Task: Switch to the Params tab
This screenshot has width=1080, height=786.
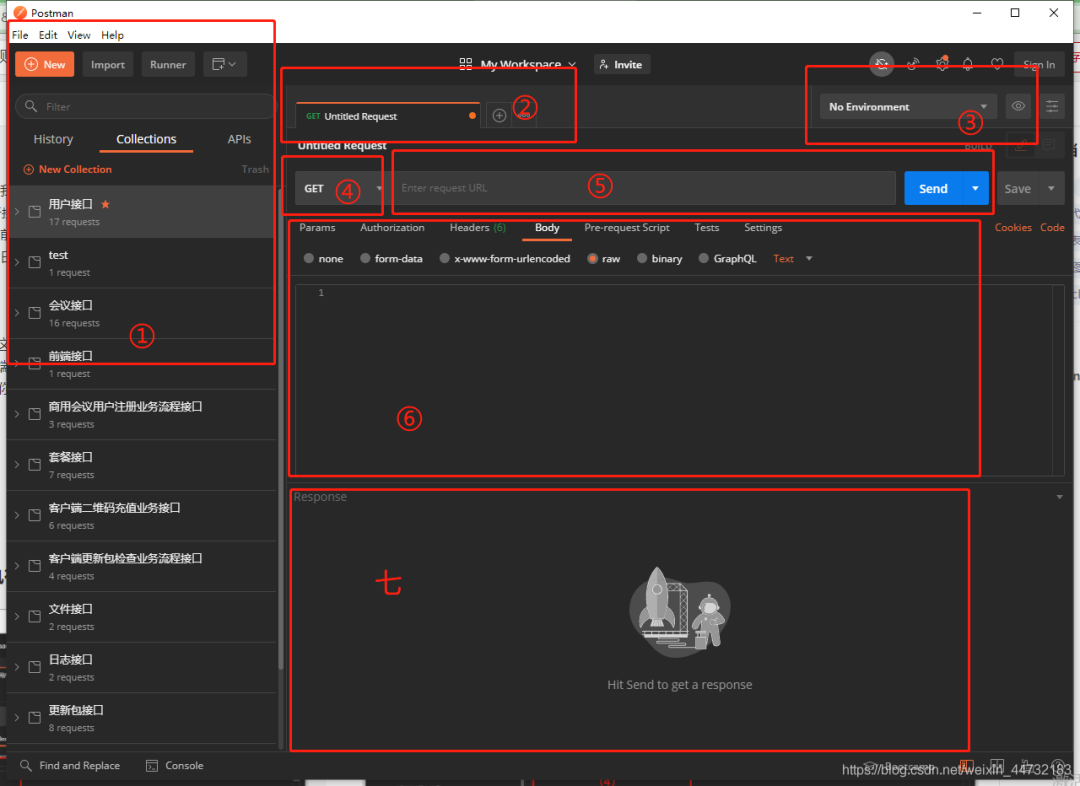Action: 317,227
